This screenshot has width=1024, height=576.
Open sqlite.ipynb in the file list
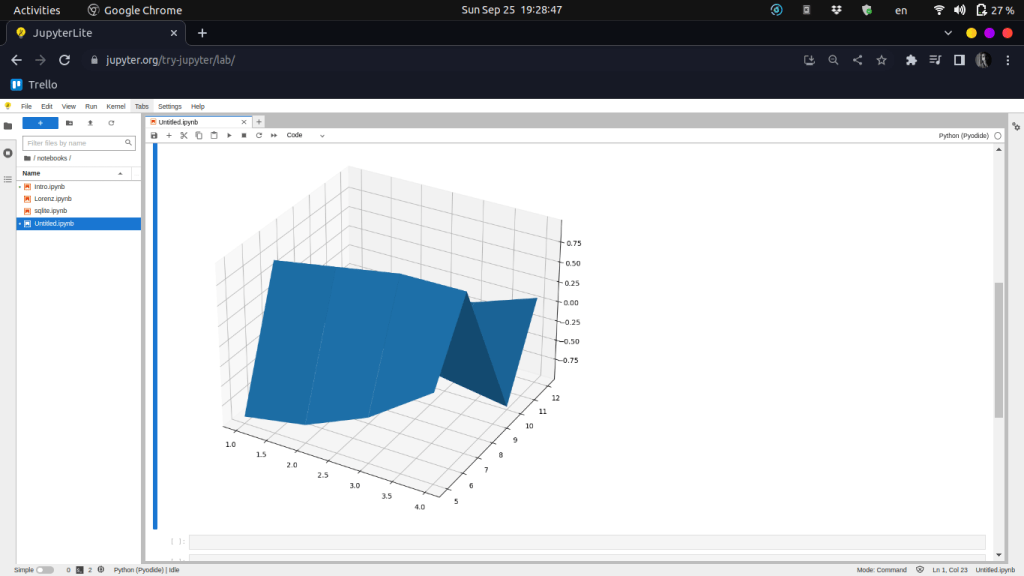78,211
